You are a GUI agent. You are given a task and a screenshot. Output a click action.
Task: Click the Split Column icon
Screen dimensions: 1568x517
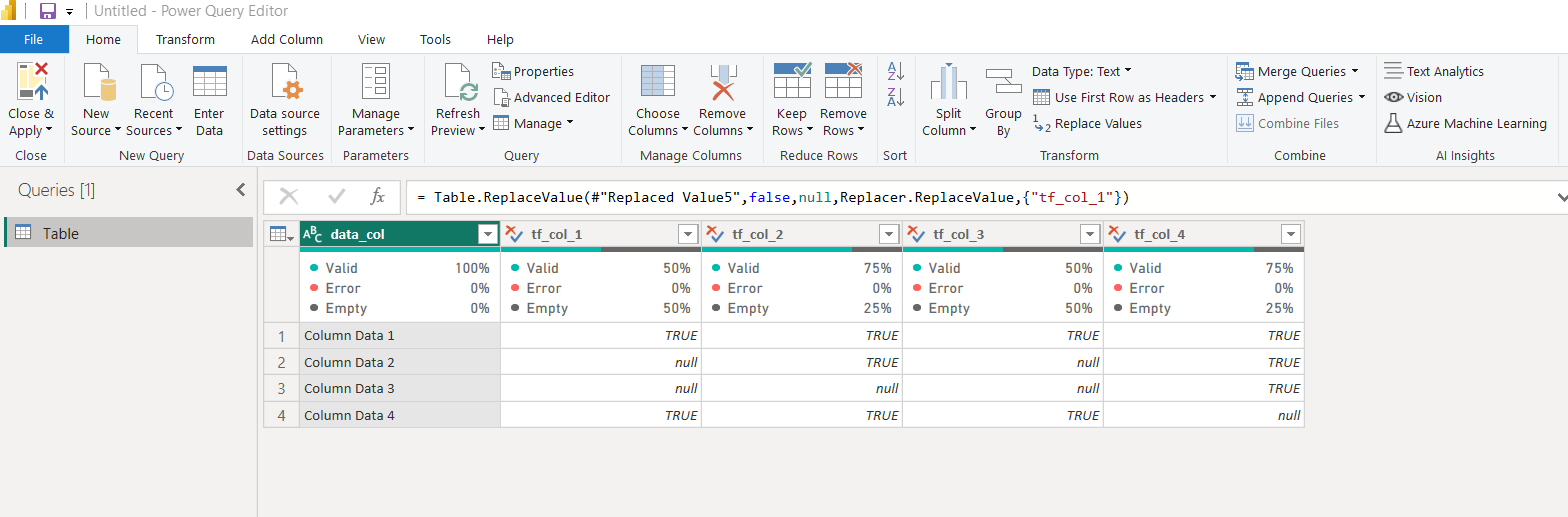click(948, 81)
